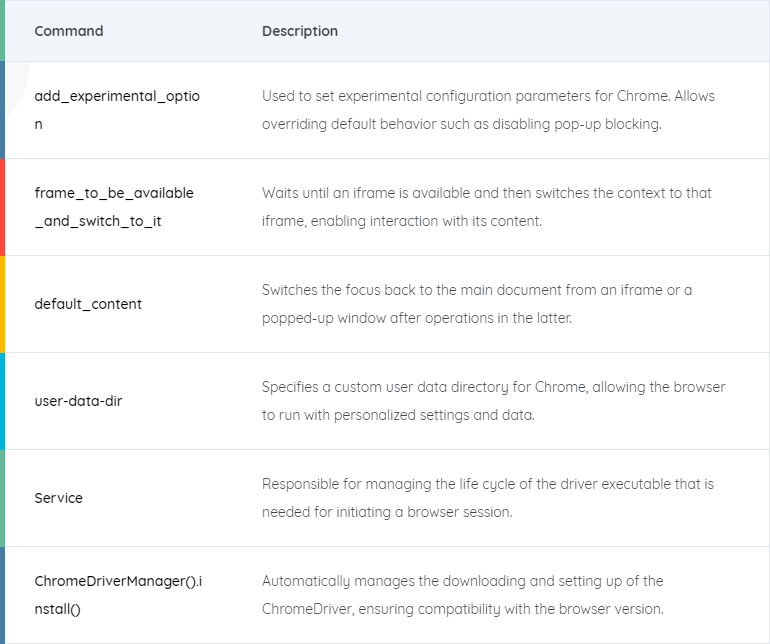The width and height of the screenshot is (770, 644).
Task: Click the cyan stripe beside user-data-dir row
Action: pyautogui.click(x=2, y=401)
